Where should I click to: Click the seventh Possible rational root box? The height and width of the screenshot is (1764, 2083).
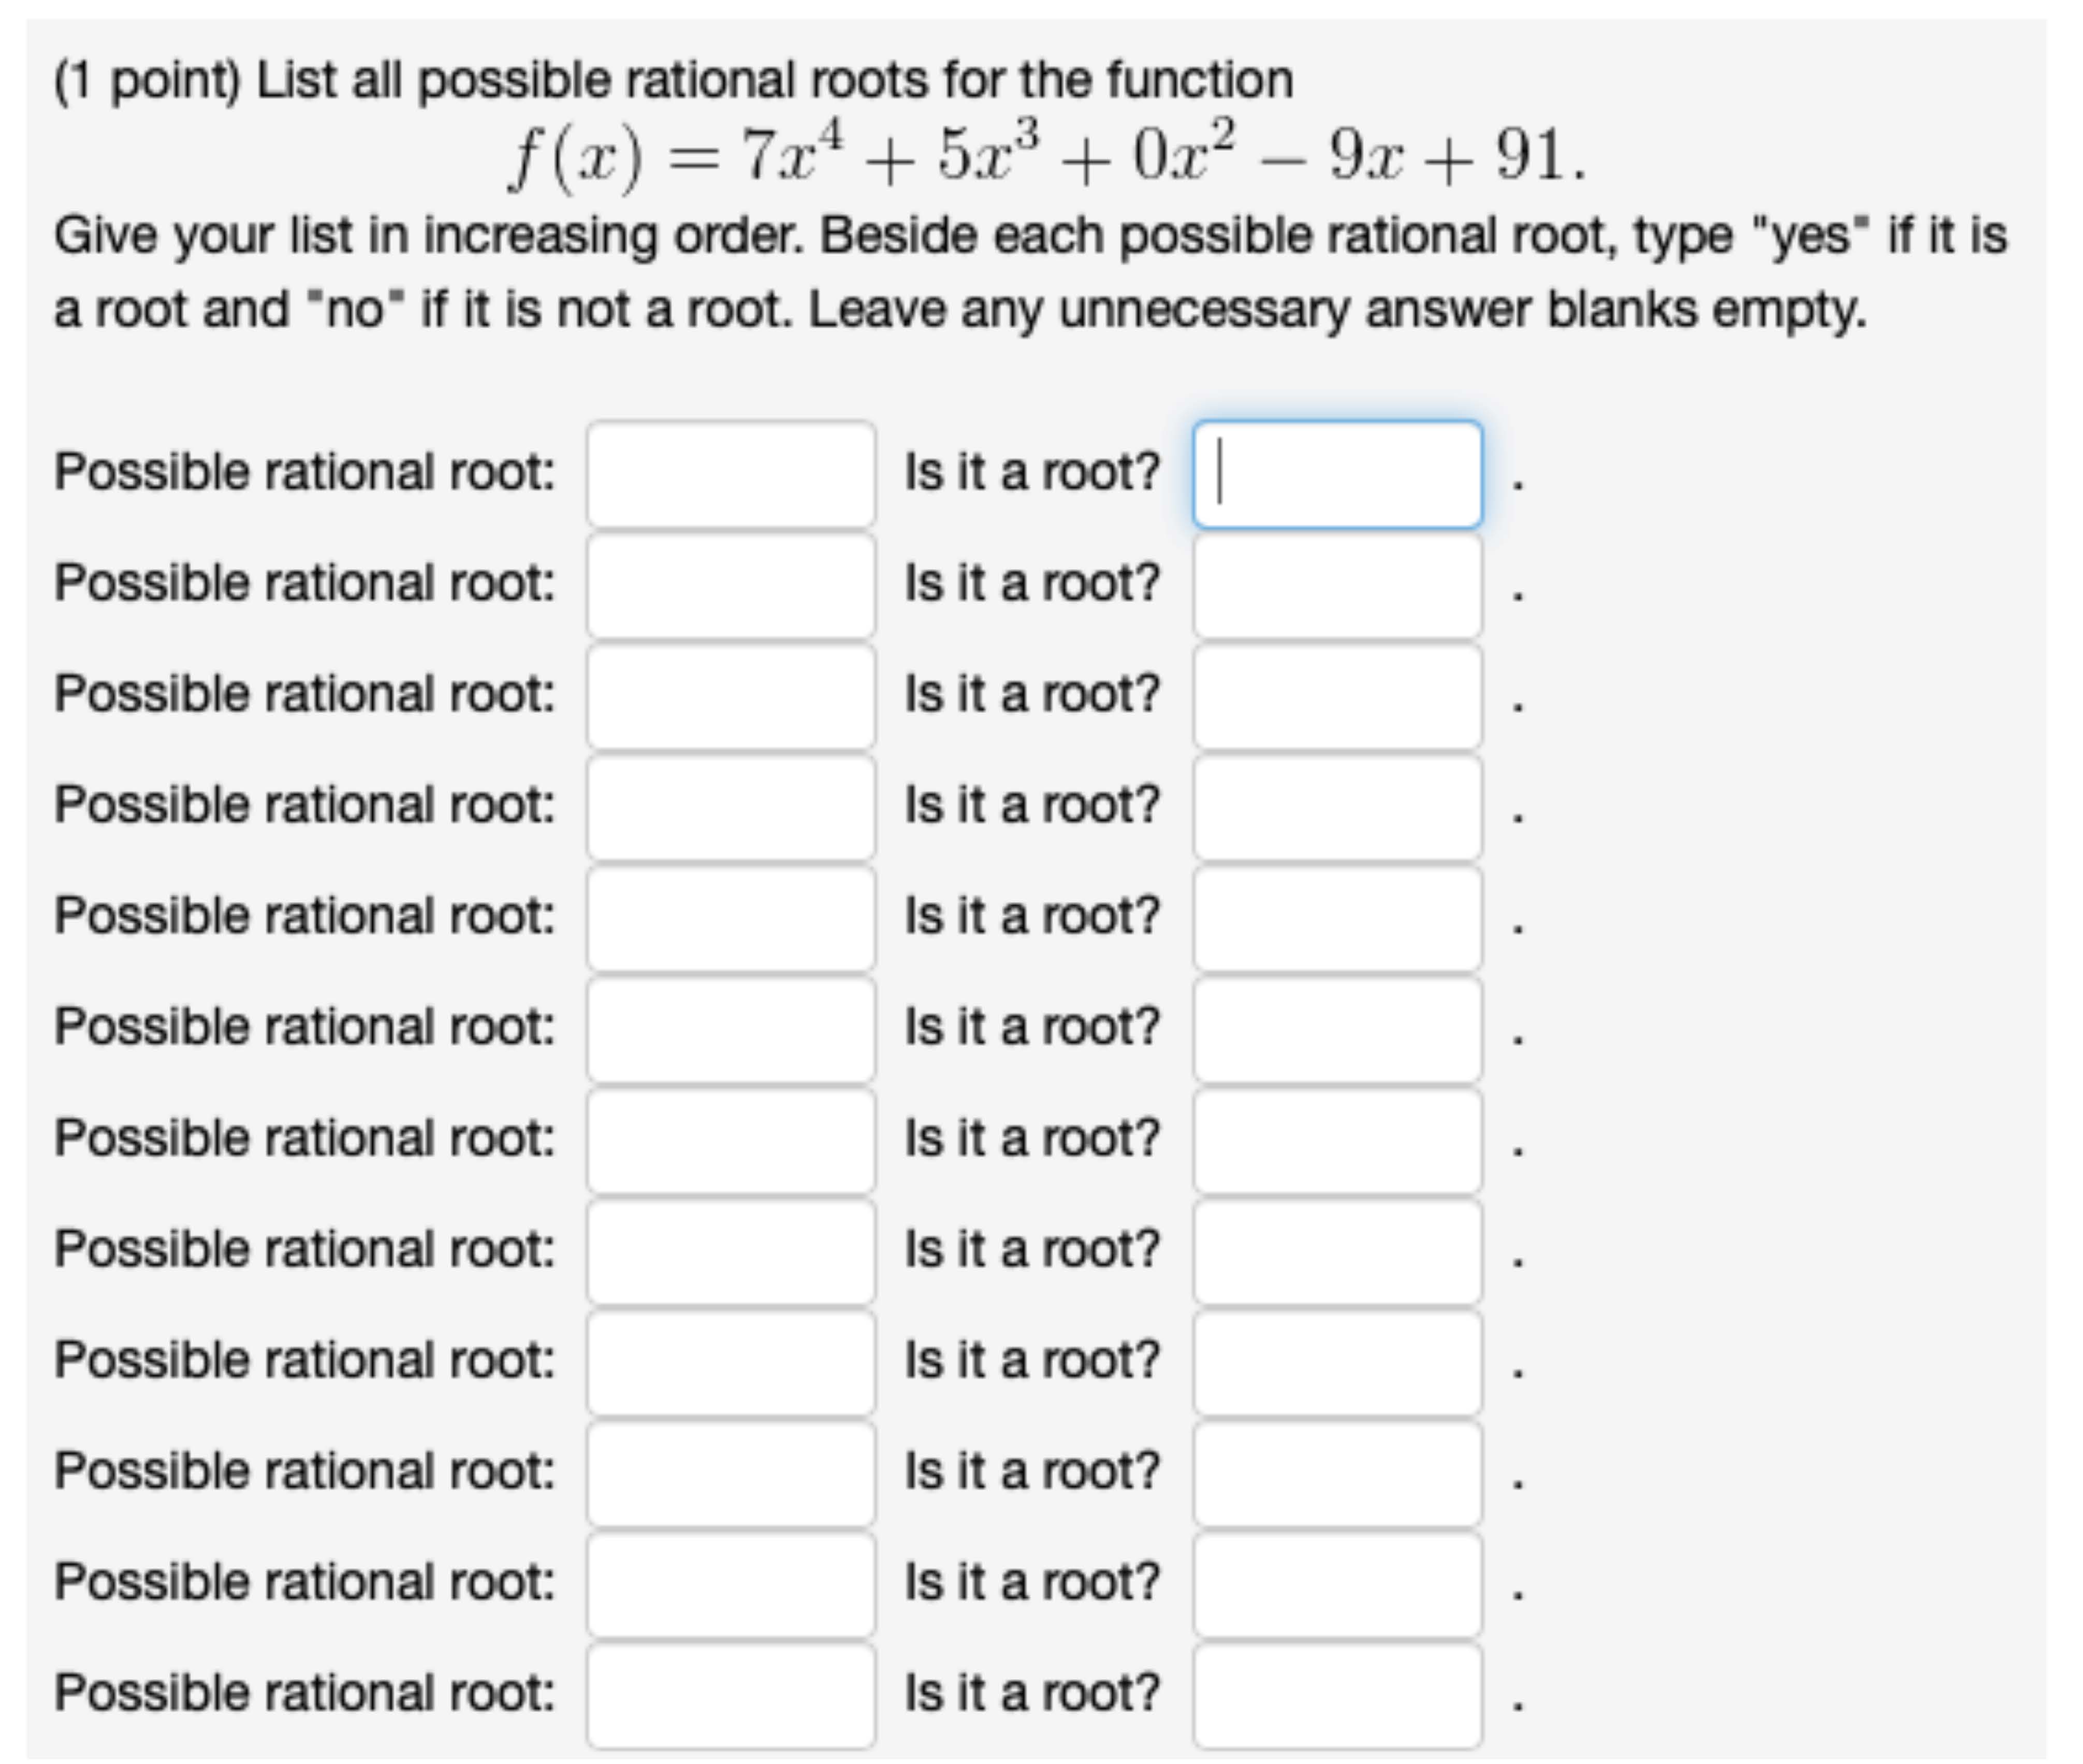[730, 1140]
